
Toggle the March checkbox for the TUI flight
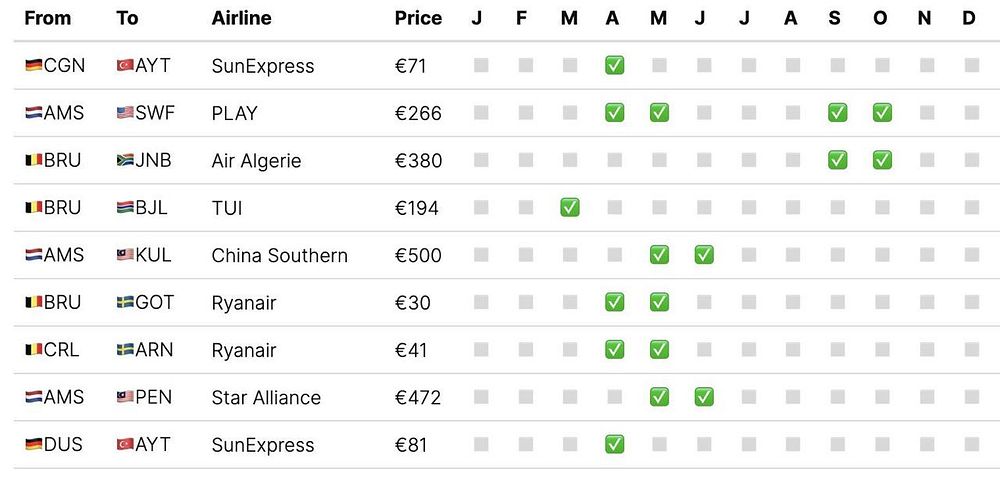pos(570,207)
